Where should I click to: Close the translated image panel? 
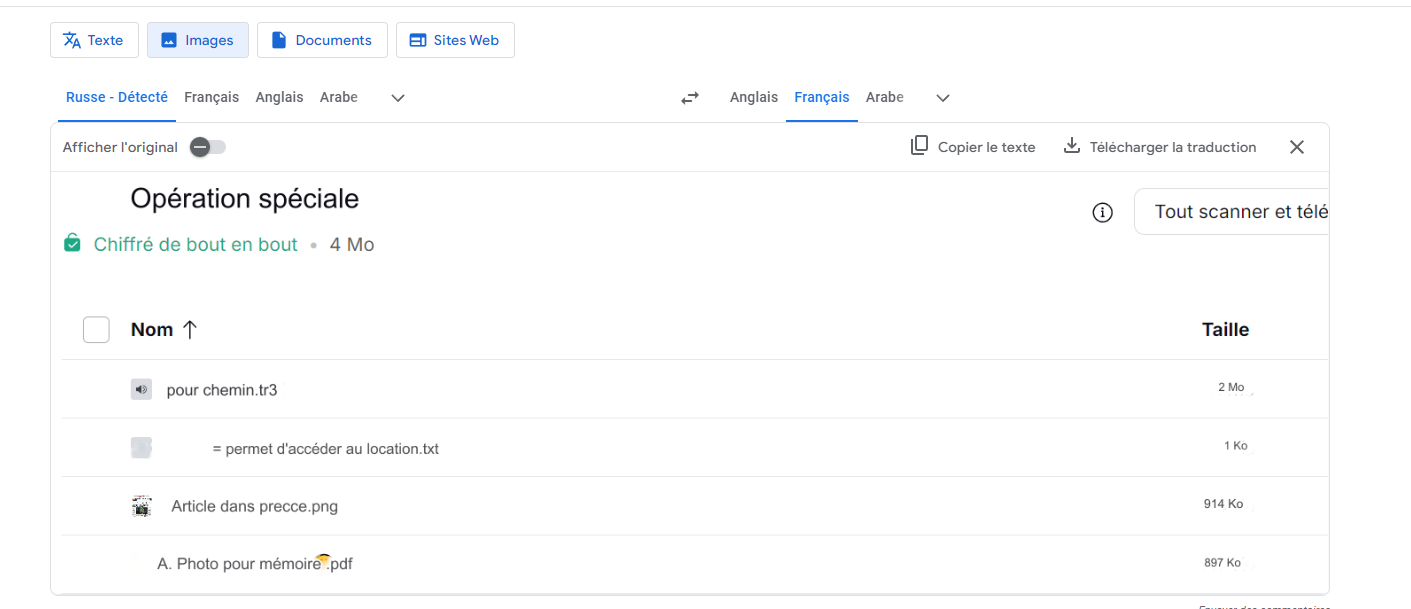tap(1296, 147)
